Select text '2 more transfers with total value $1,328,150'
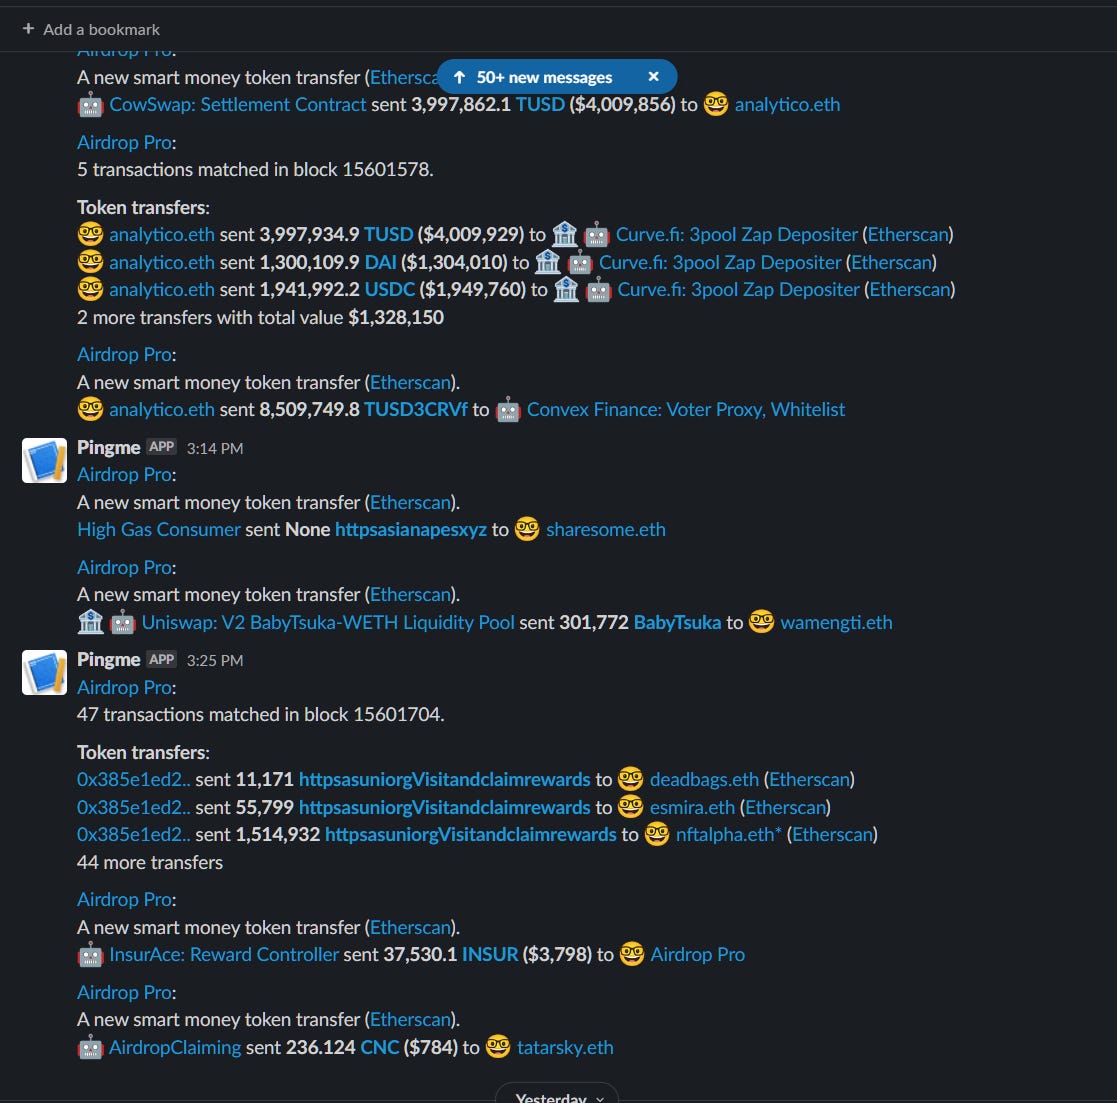The image size is (1117, 1103). click(260, 317)
